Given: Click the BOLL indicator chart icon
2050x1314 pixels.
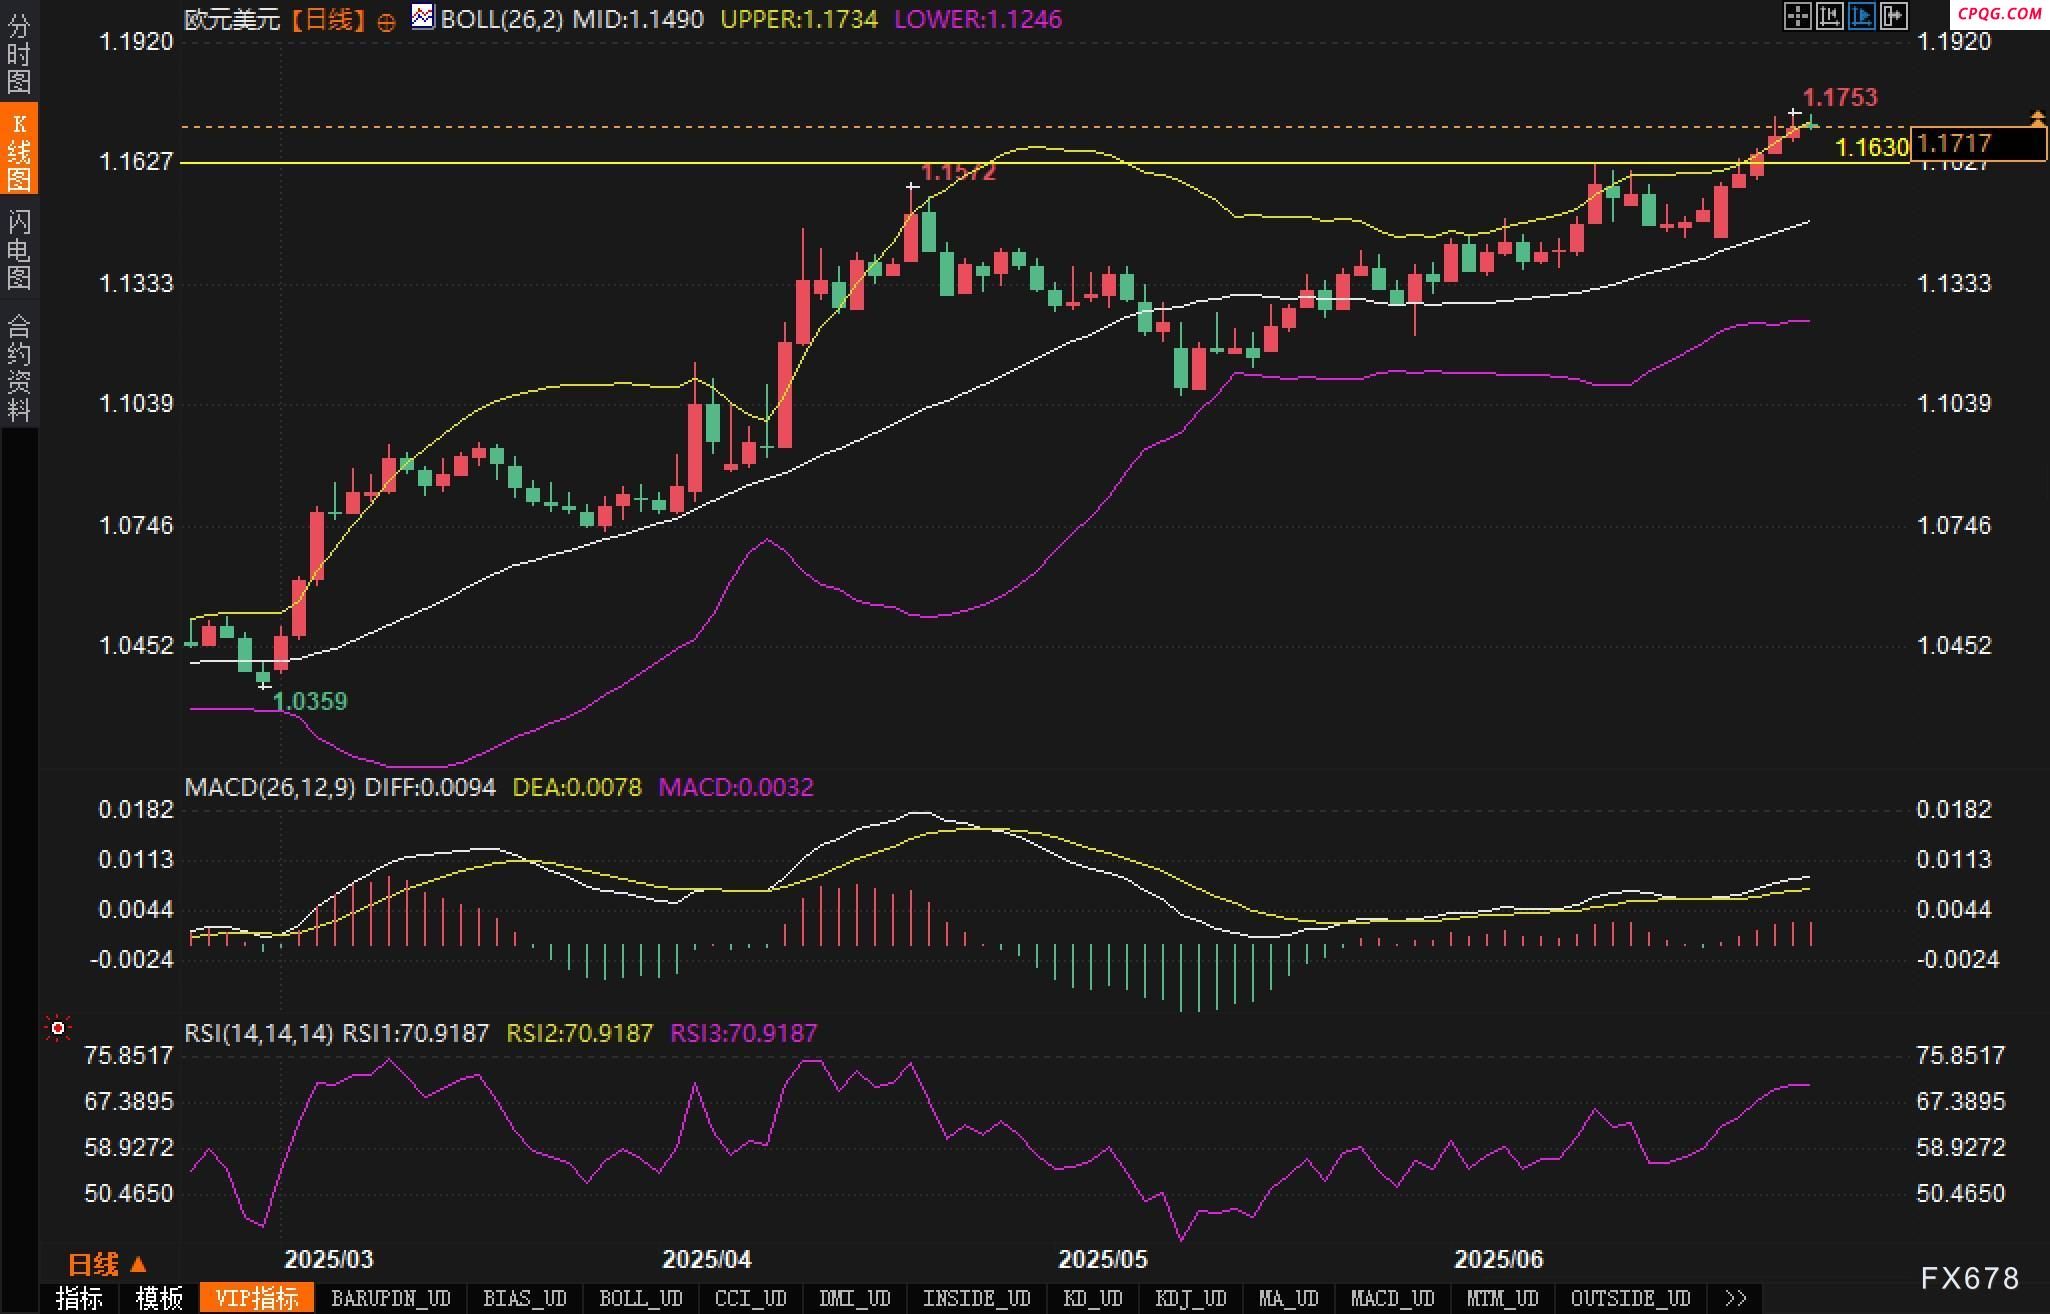Looking at the screenshot, I should 423,17.
